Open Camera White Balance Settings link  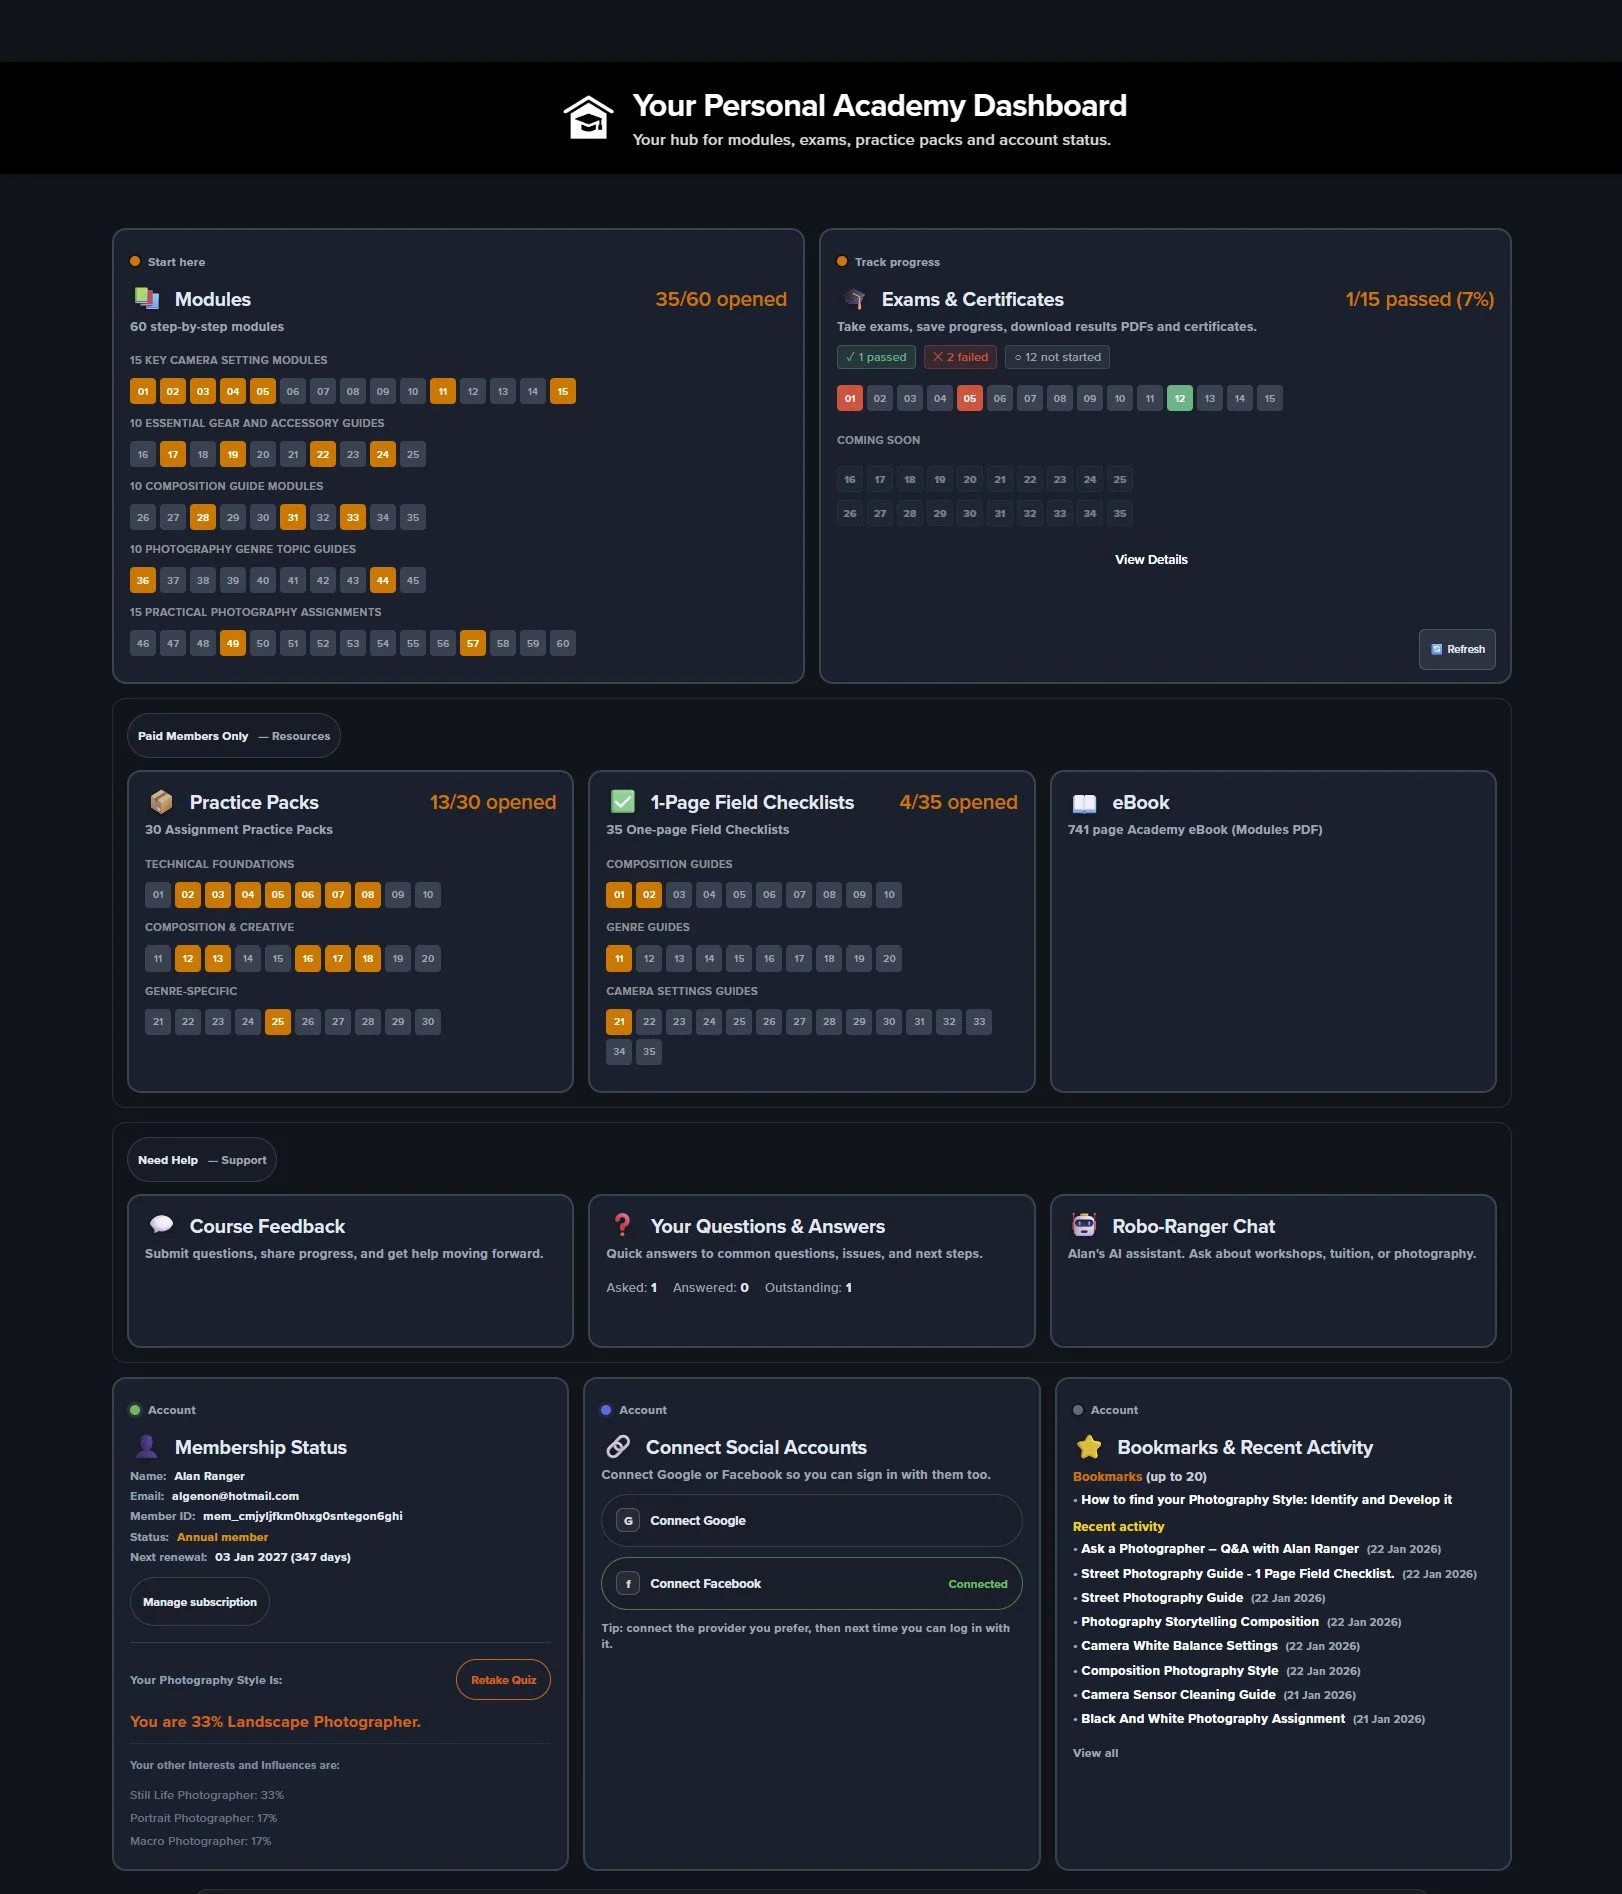point(1179,1645)
